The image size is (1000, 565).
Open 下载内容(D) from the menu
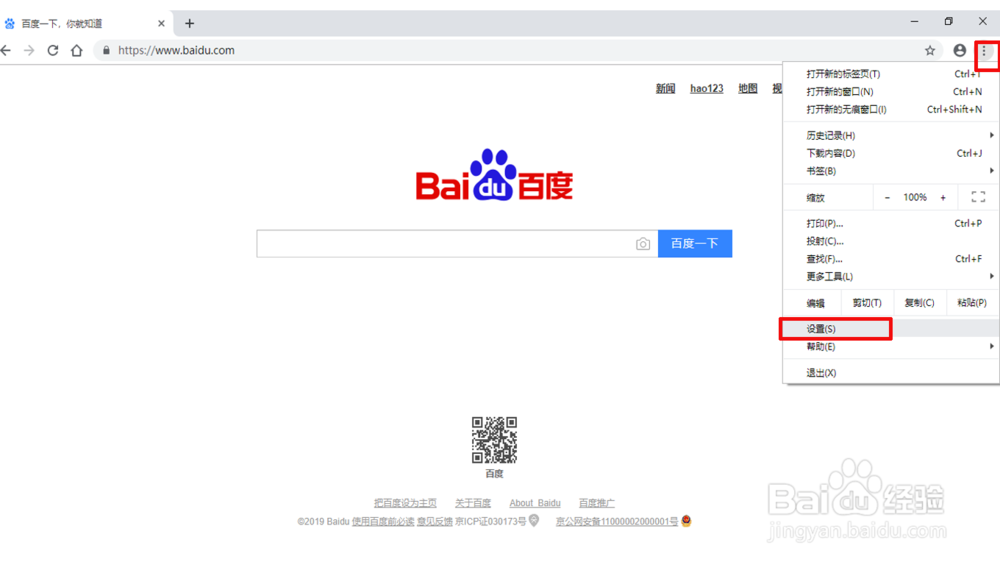892,153
